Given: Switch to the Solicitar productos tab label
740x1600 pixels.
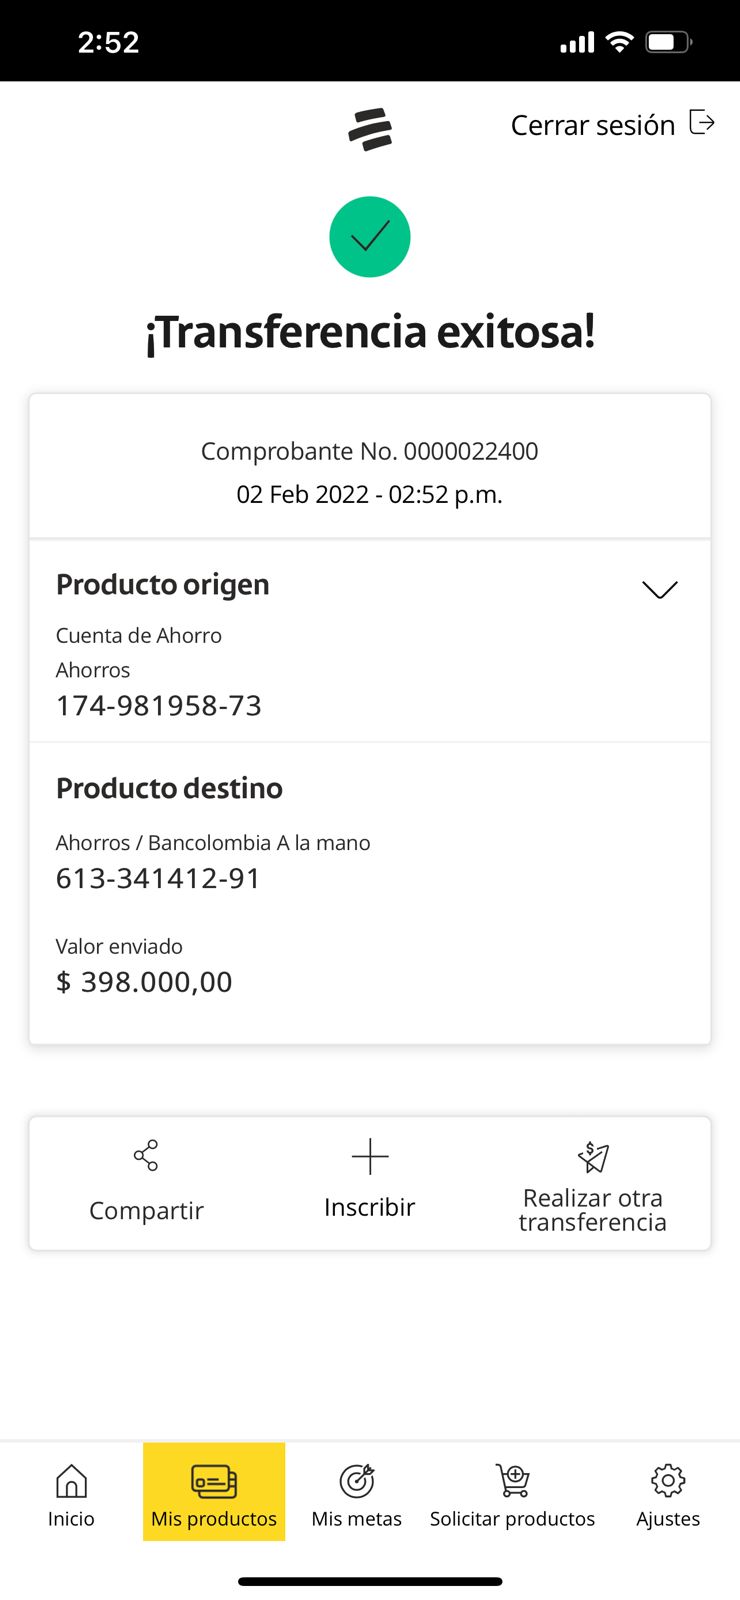Looking at the screenshot, I should (x=512, y=1519).
